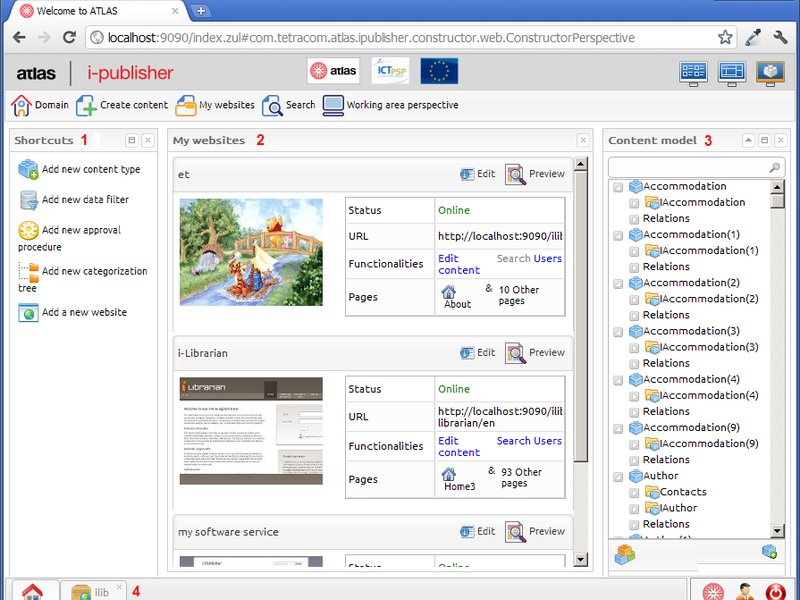The width and height of the screenshot is (800, 600).
Task: Edit the 'et' website
Action: click(478, 174)
